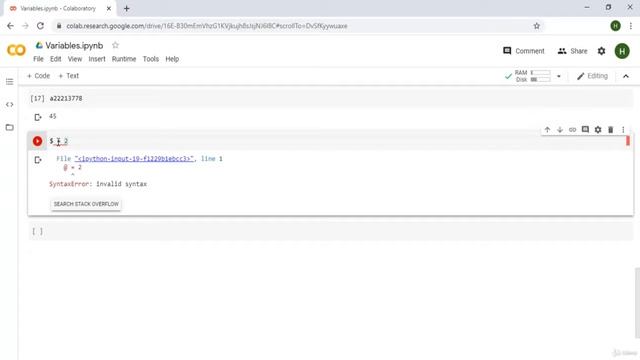Move cell up with the arrow icon
Image resolution: width=640 pixels, height=360 pixels.
pyautogui.click(x=547, y=130)
